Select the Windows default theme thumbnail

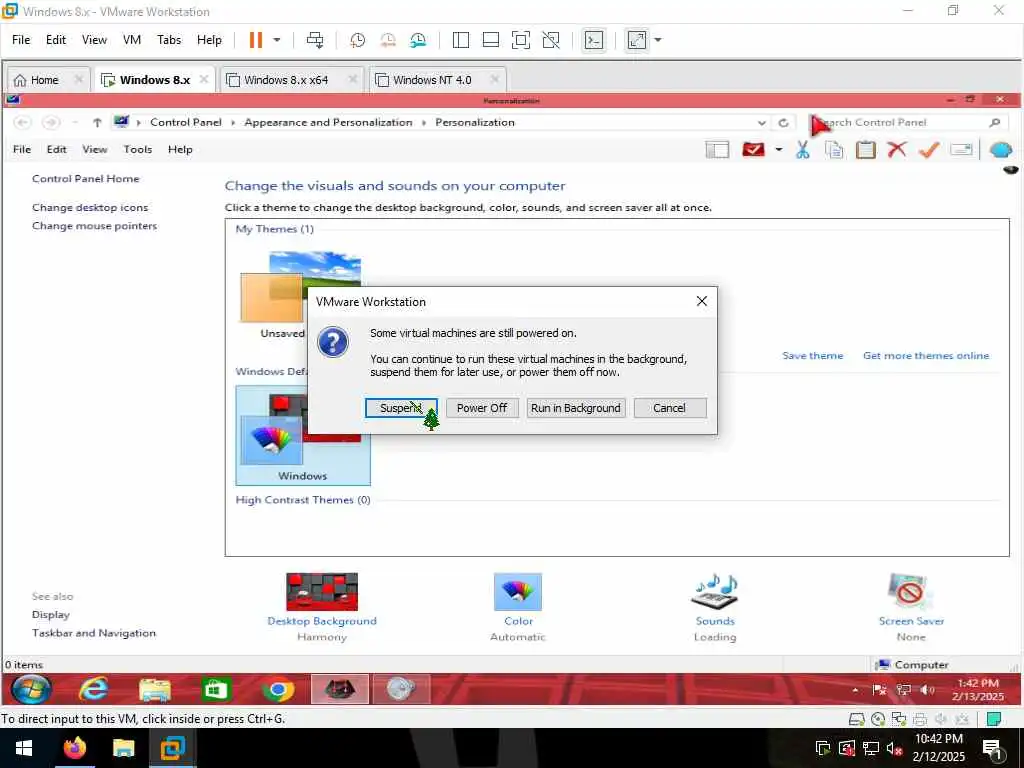point(302,435)
